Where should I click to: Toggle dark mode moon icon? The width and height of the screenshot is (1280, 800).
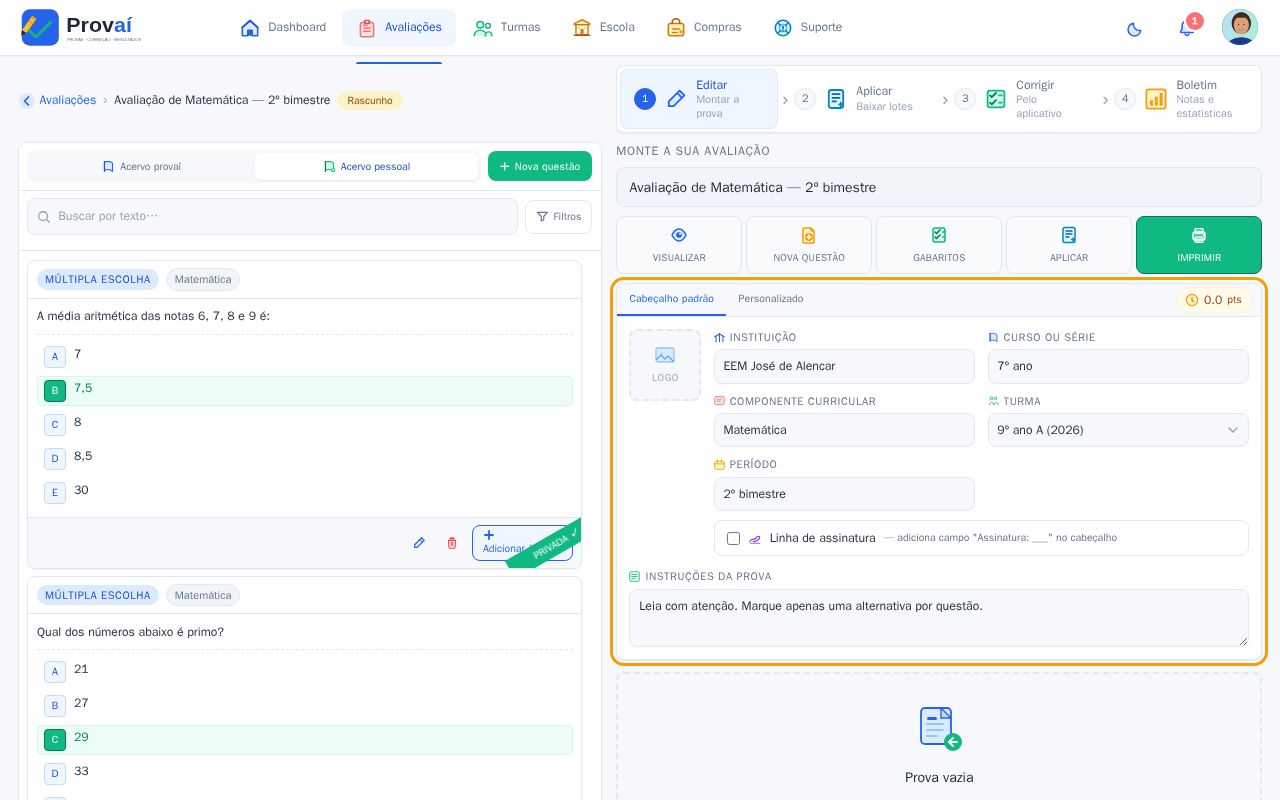click(1134, 28)
